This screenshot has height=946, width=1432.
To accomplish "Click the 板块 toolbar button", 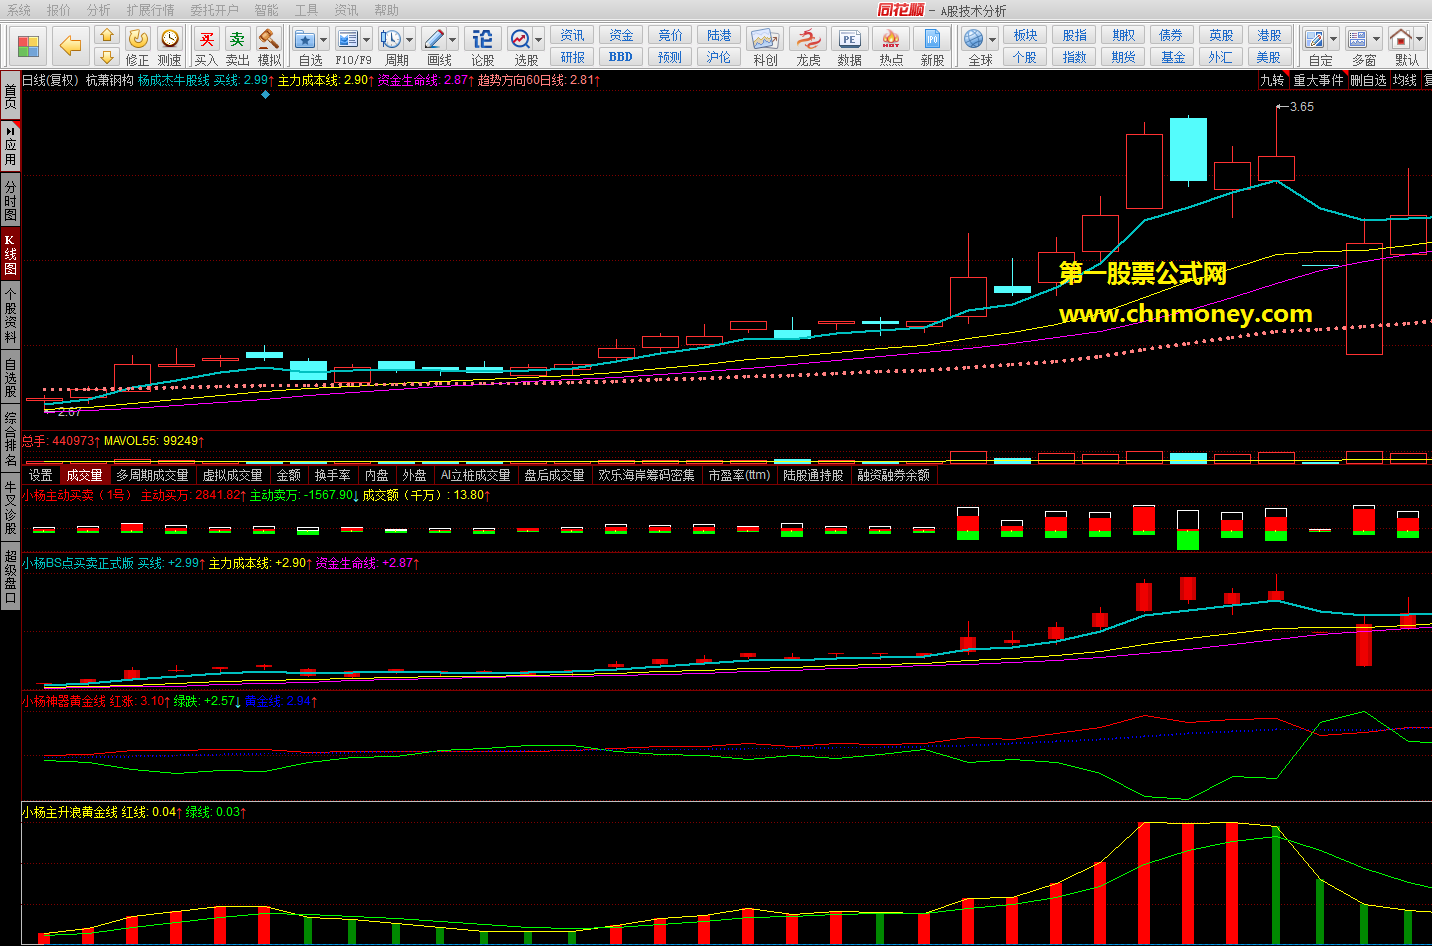I will [1025, 35].
